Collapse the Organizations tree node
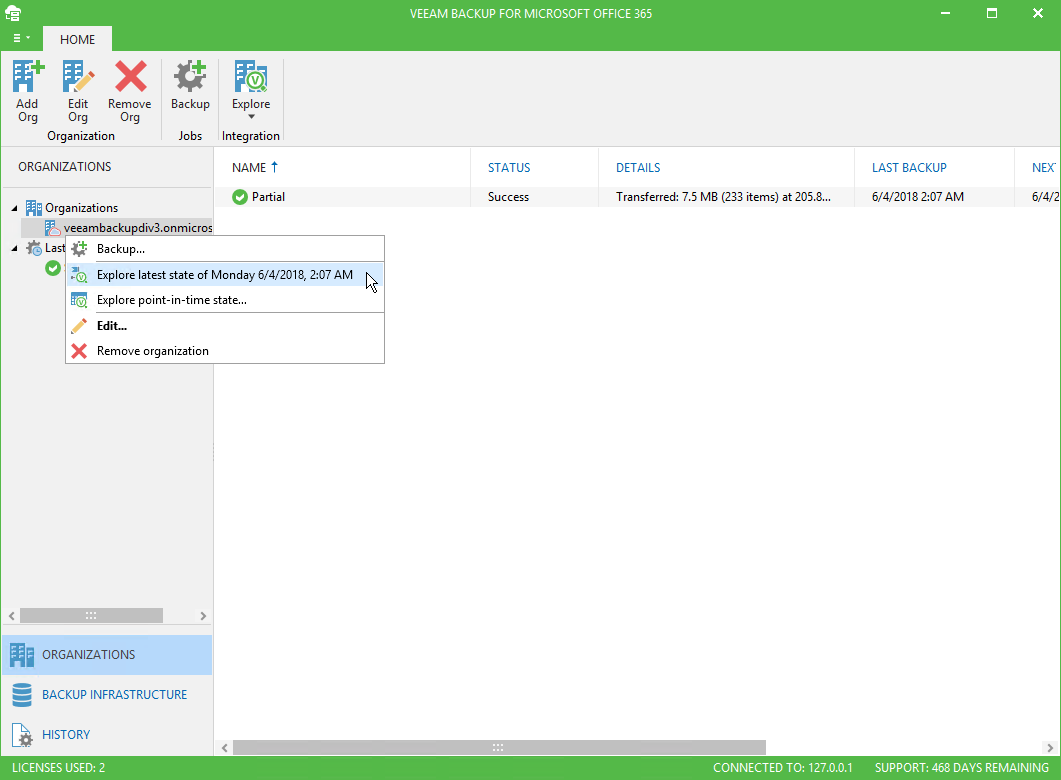This screenshot has width=1061, height=780. click(x=14, y=208)
